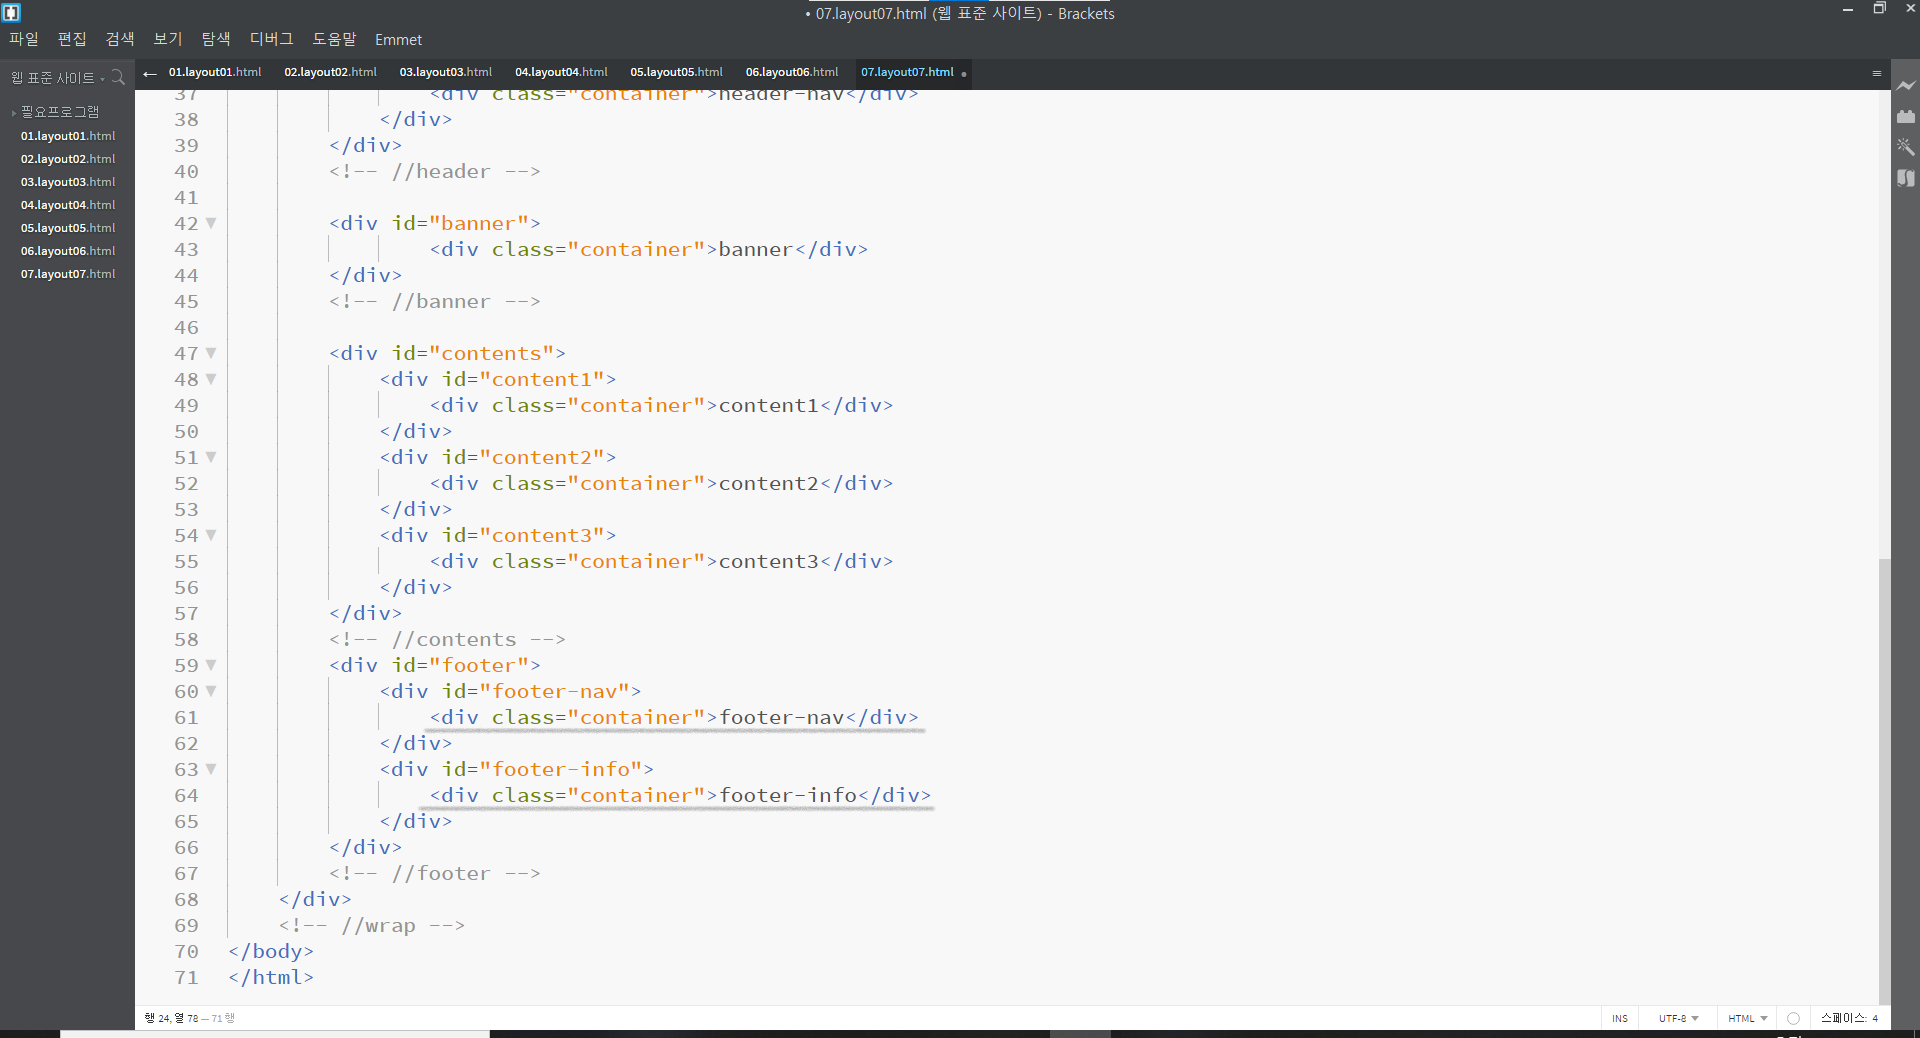
Task: Switch to the 02.layout02.html tab
Action: coord(331,72)
